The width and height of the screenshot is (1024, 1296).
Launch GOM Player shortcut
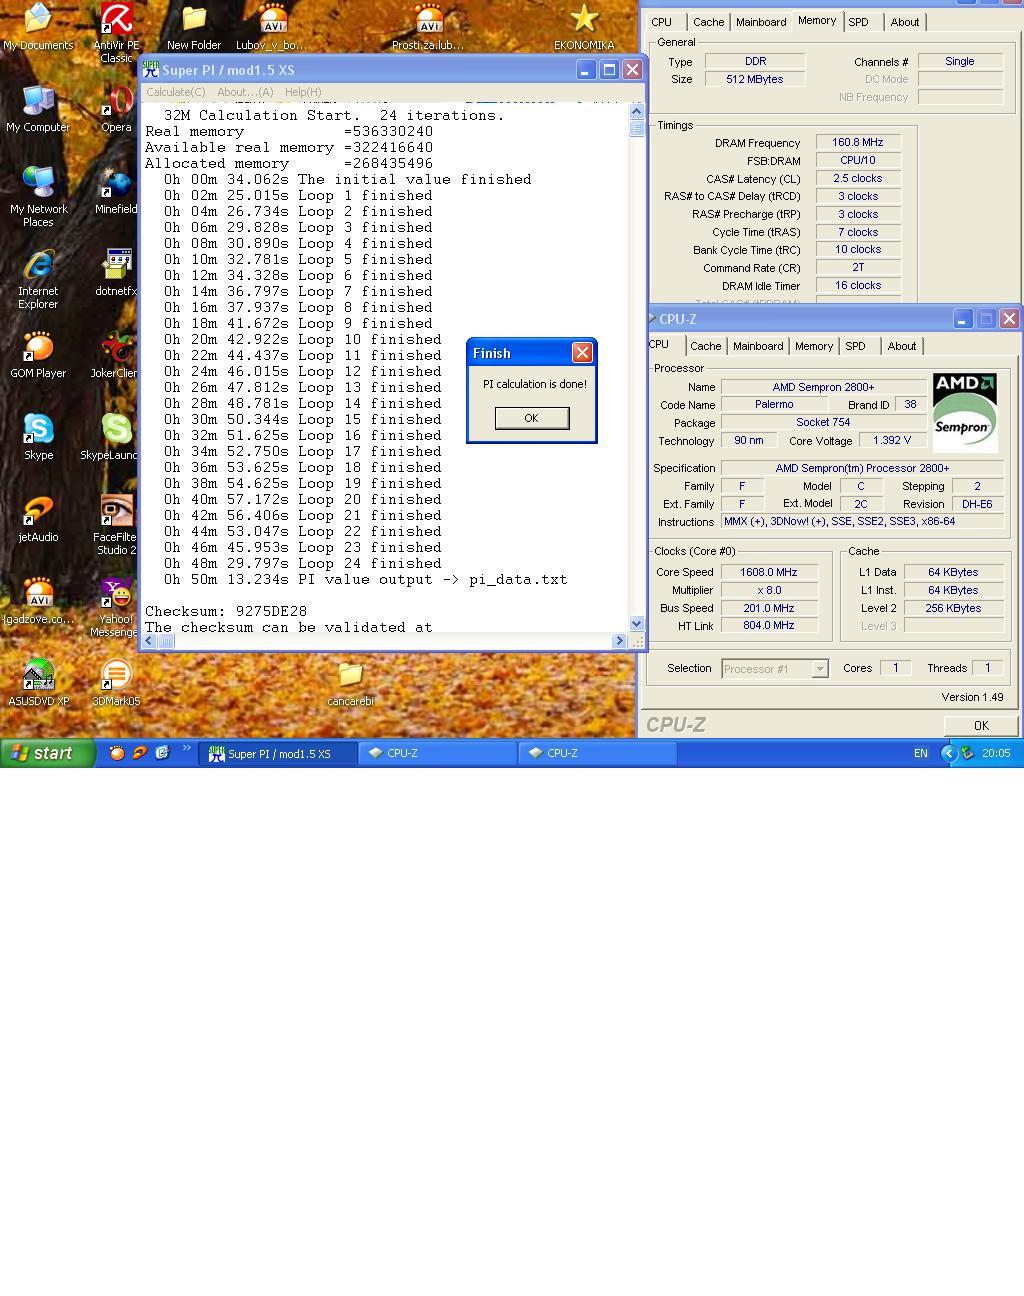pos(38,354)
